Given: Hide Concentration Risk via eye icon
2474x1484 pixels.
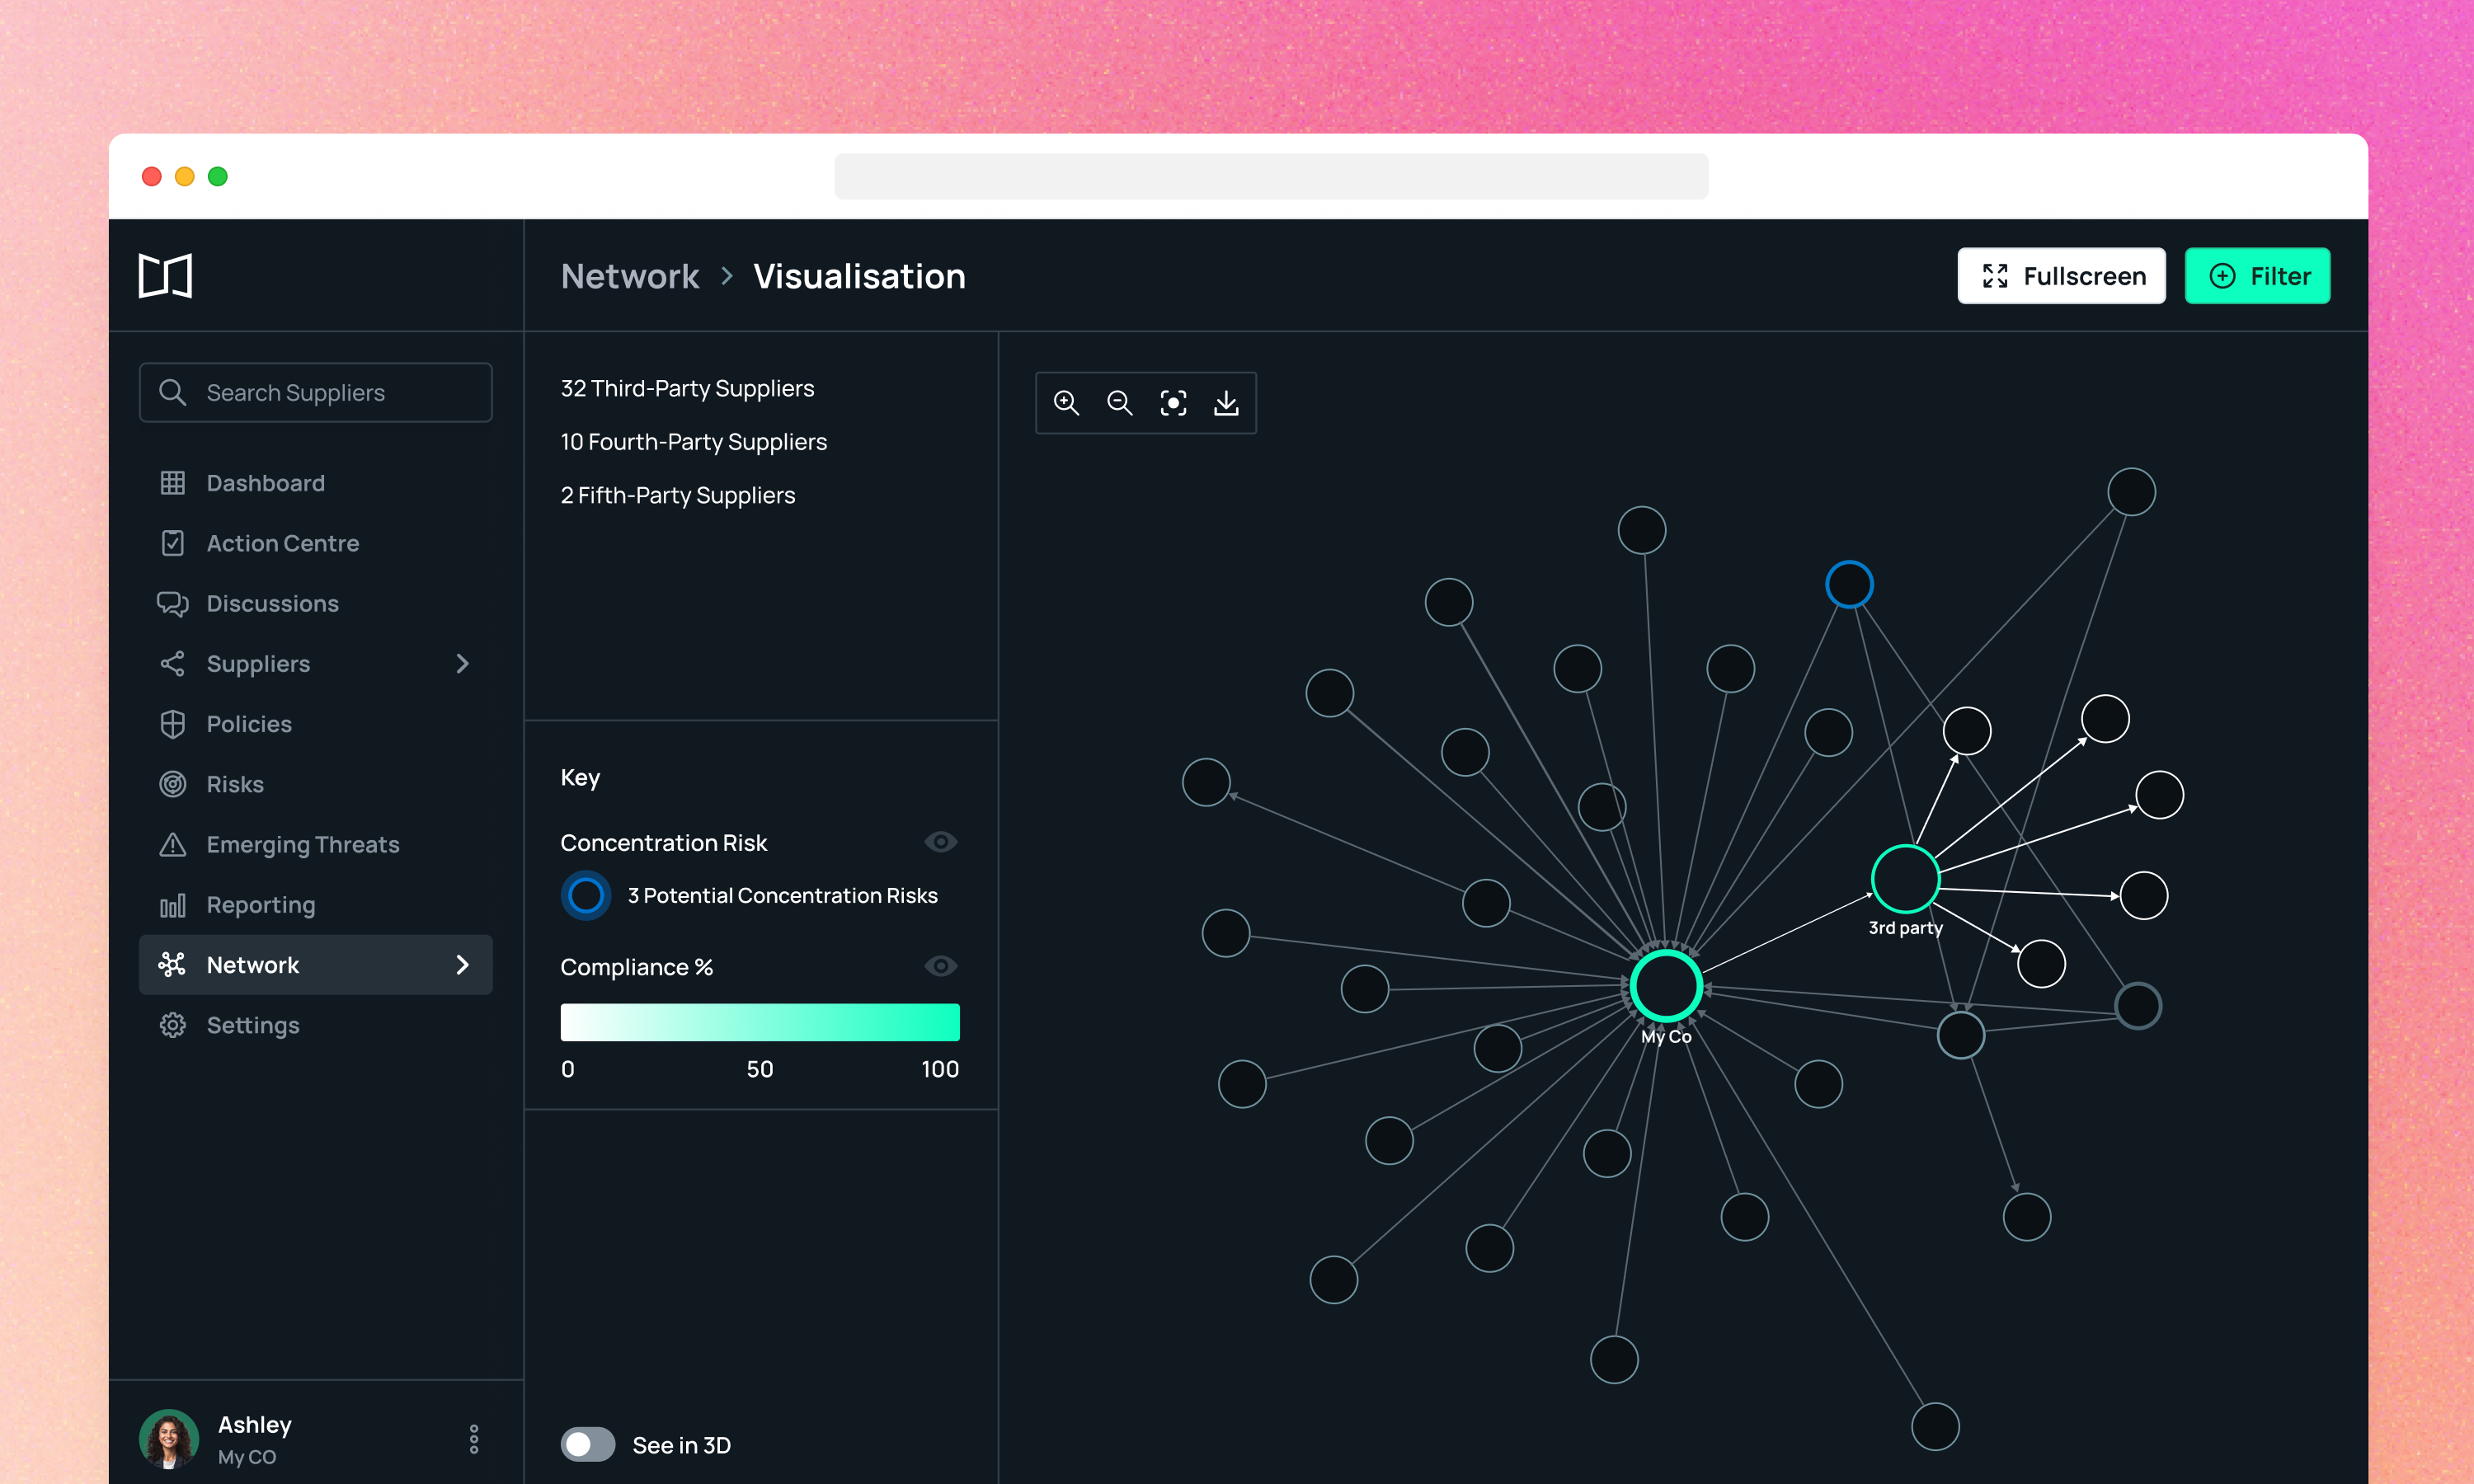Looking at the screenshot, I should tap(940, 842).
